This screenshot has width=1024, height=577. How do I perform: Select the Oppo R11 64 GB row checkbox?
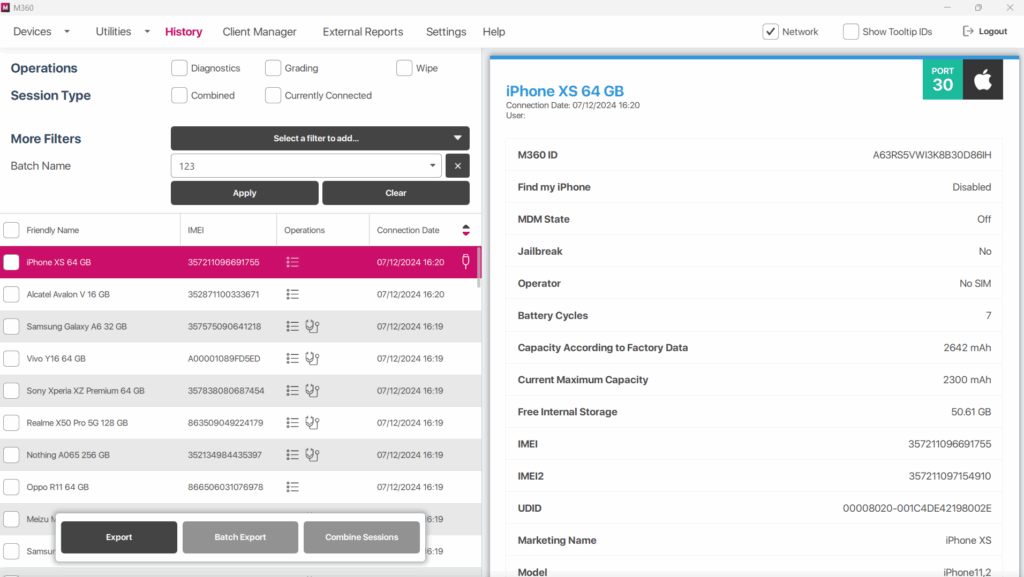tap(11, 487)
